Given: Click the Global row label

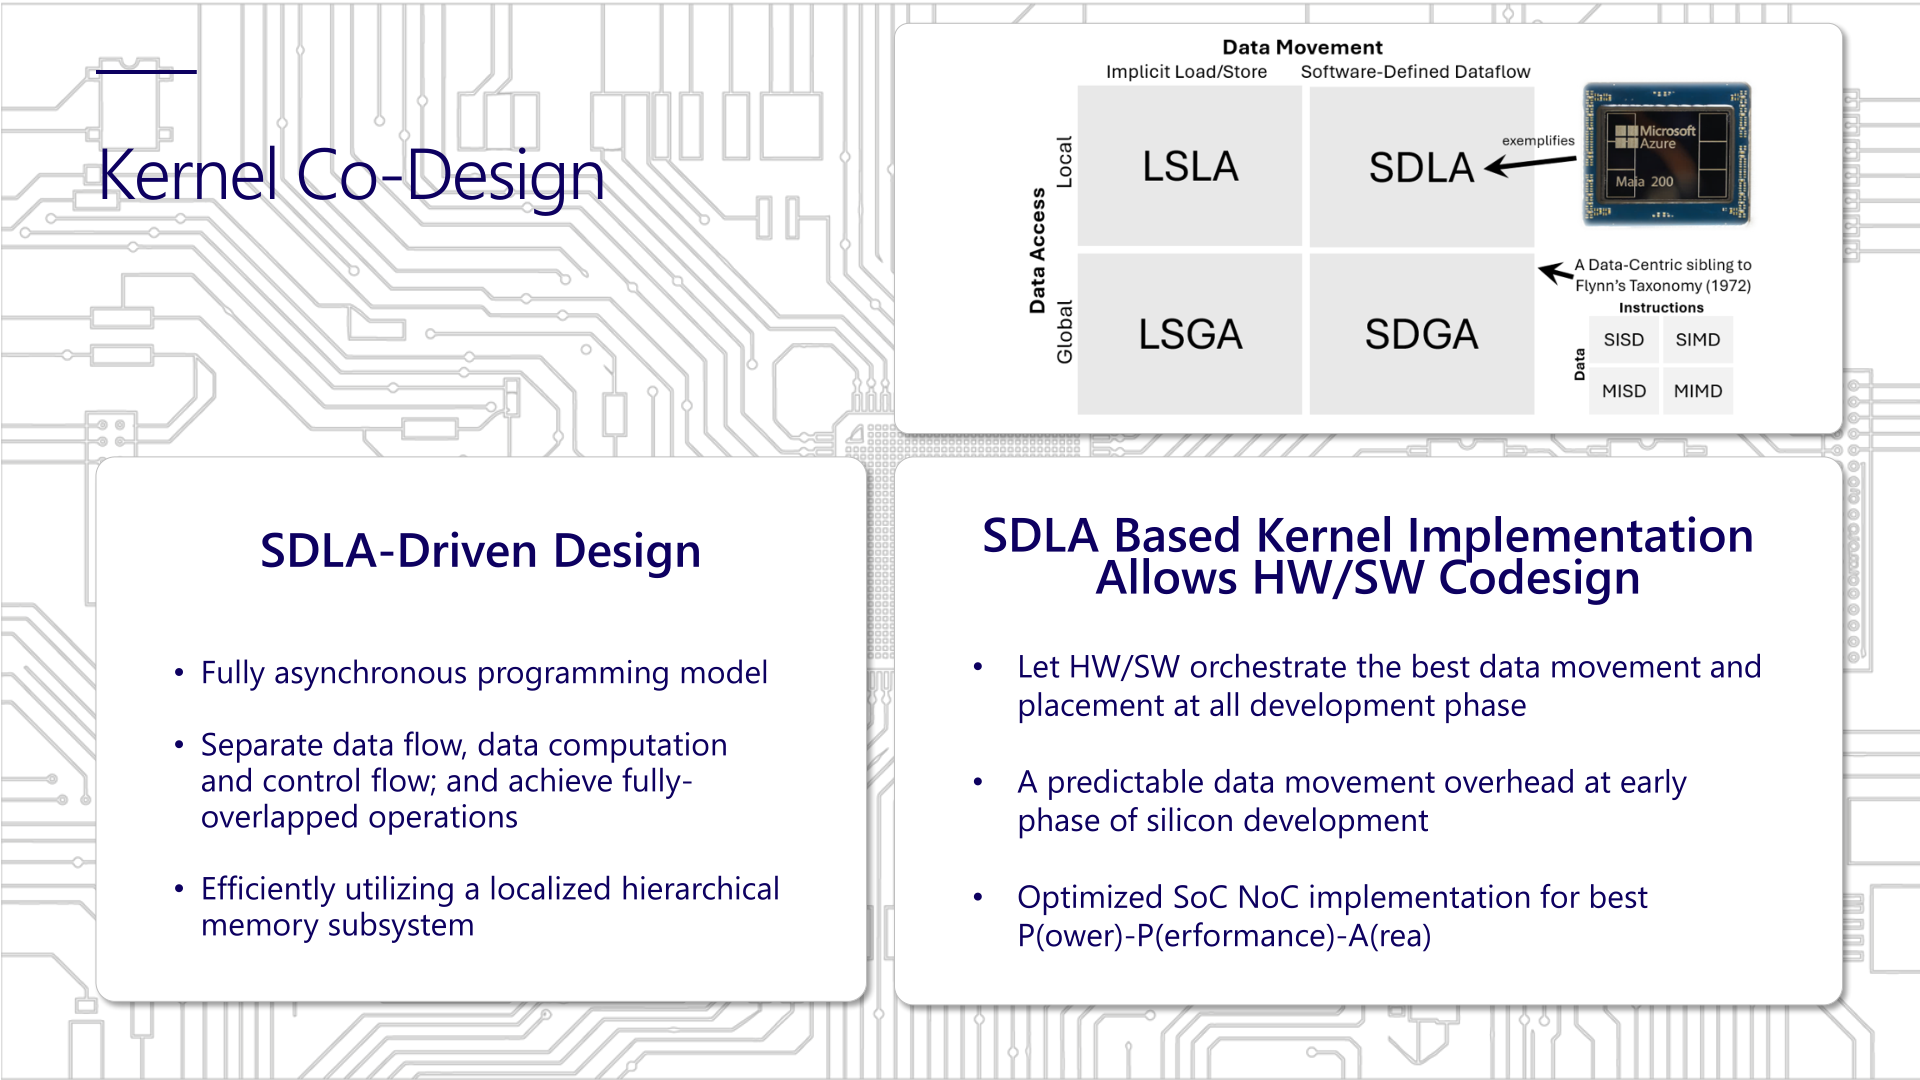Looking at the screenshot, I should coord(1064,332).
